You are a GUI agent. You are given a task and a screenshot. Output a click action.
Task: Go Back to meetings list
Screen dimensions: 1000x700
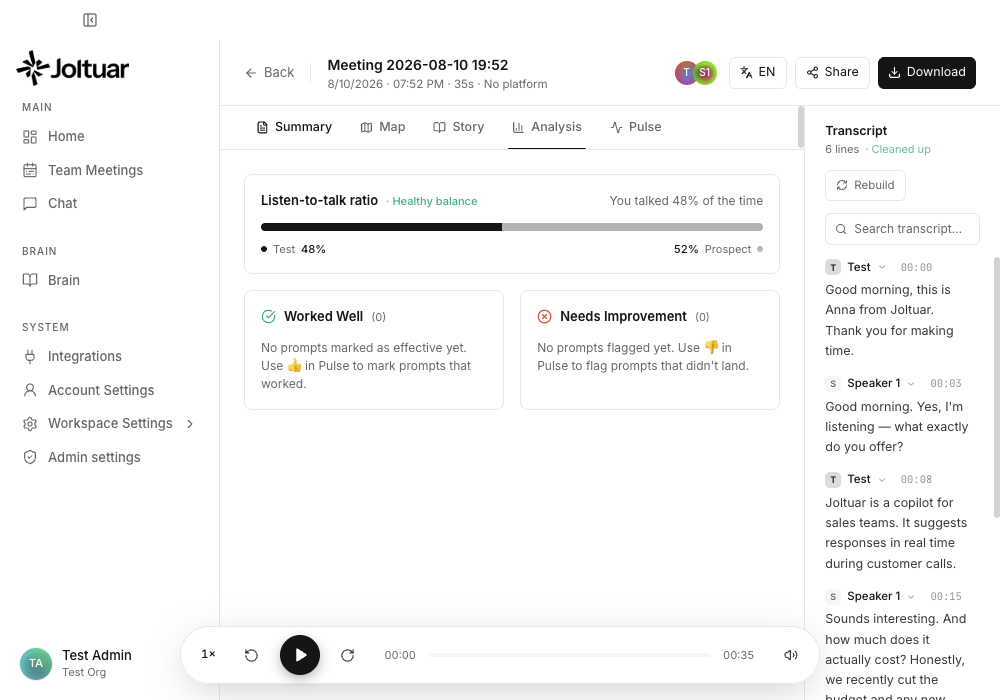pyautogui.click(x=270, y=73)
